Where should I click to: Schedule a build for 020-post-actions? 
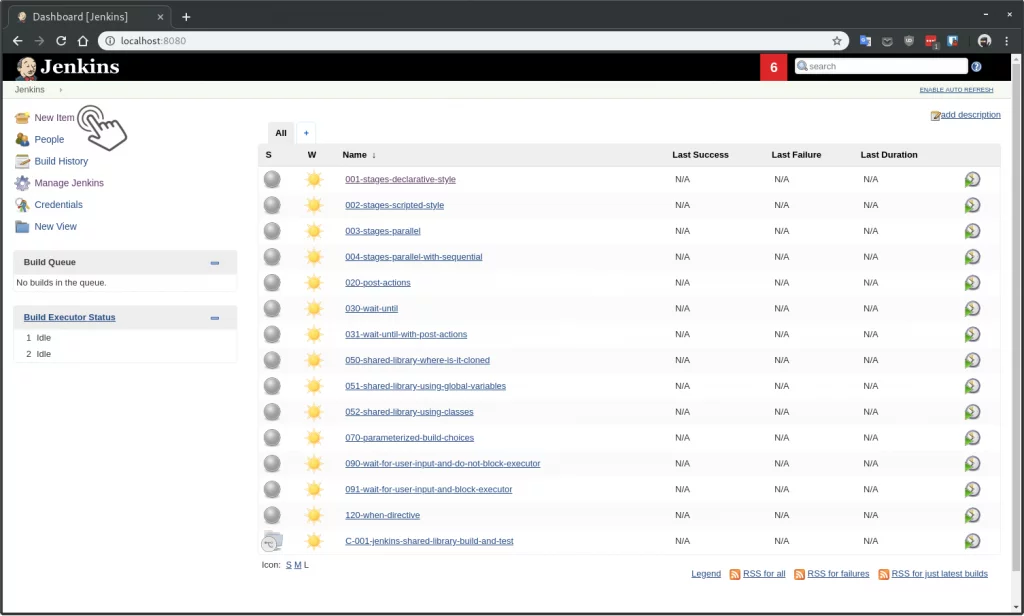click(x=972, y=282)
